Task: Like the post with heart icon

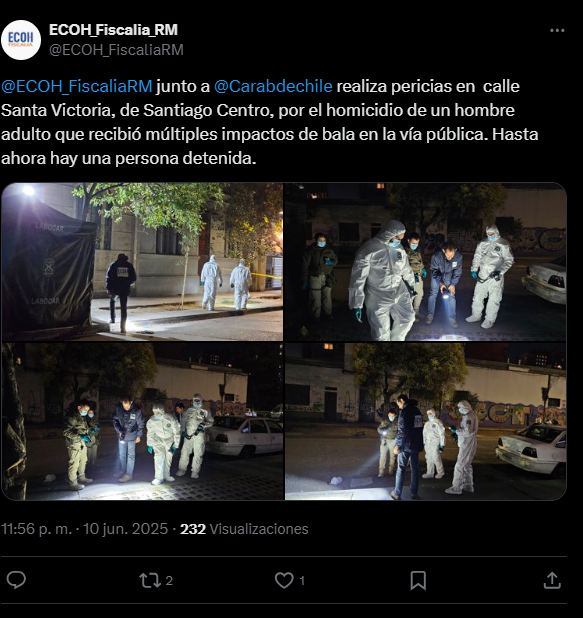Action: point(284,580)
